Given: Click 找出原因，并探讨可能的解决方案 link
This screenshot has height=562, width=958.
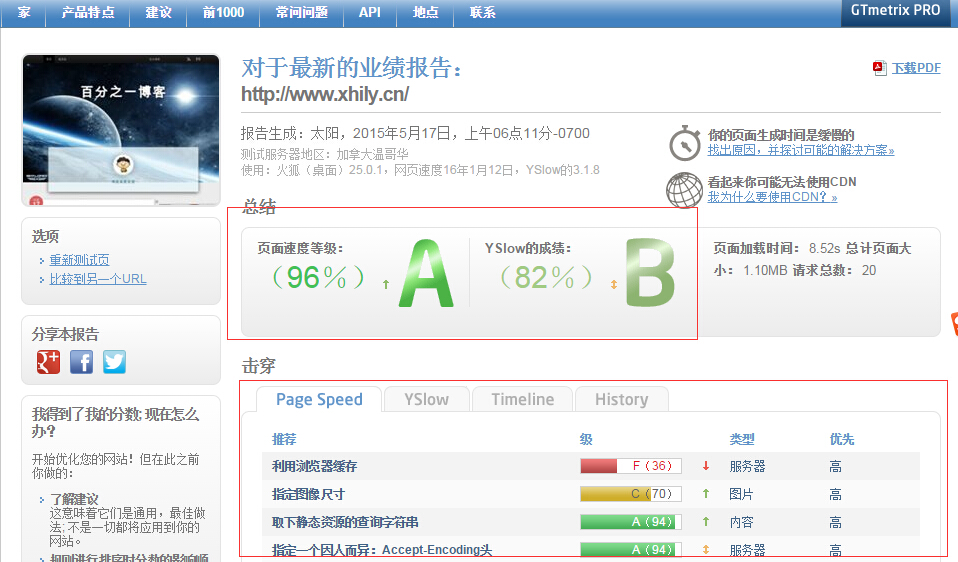Looking at the screenshot, I should point(801,150).
